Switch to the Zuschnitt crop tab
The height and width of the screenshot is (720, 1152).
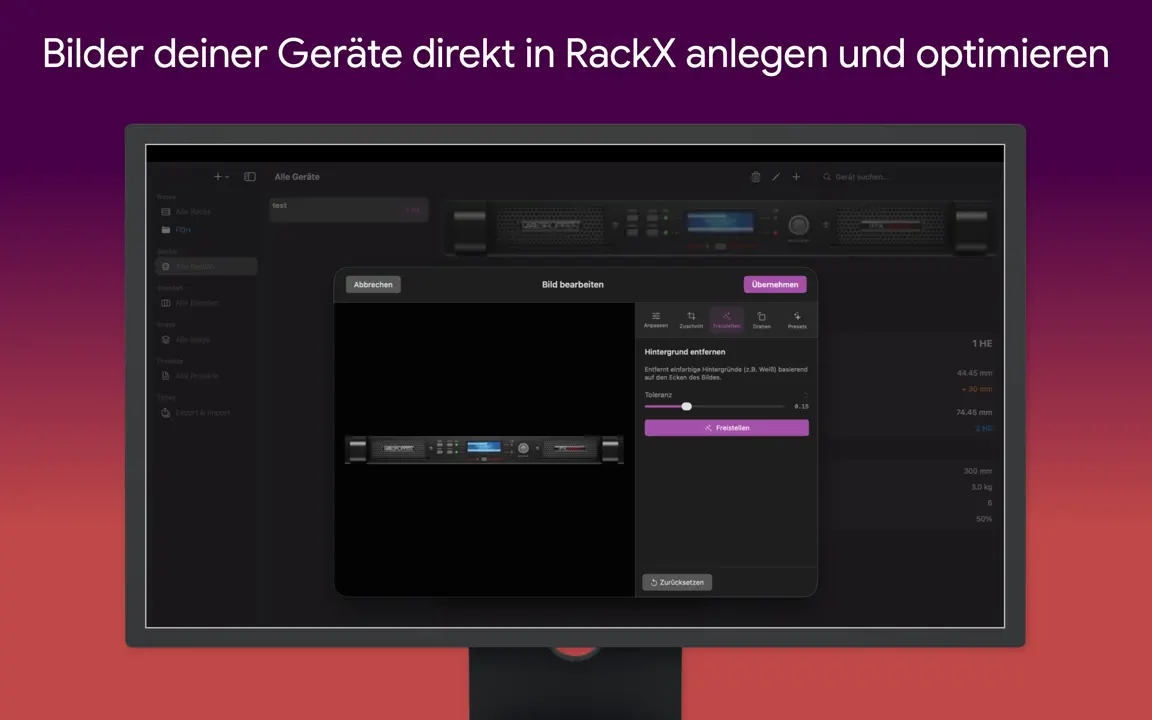point(691,320)
